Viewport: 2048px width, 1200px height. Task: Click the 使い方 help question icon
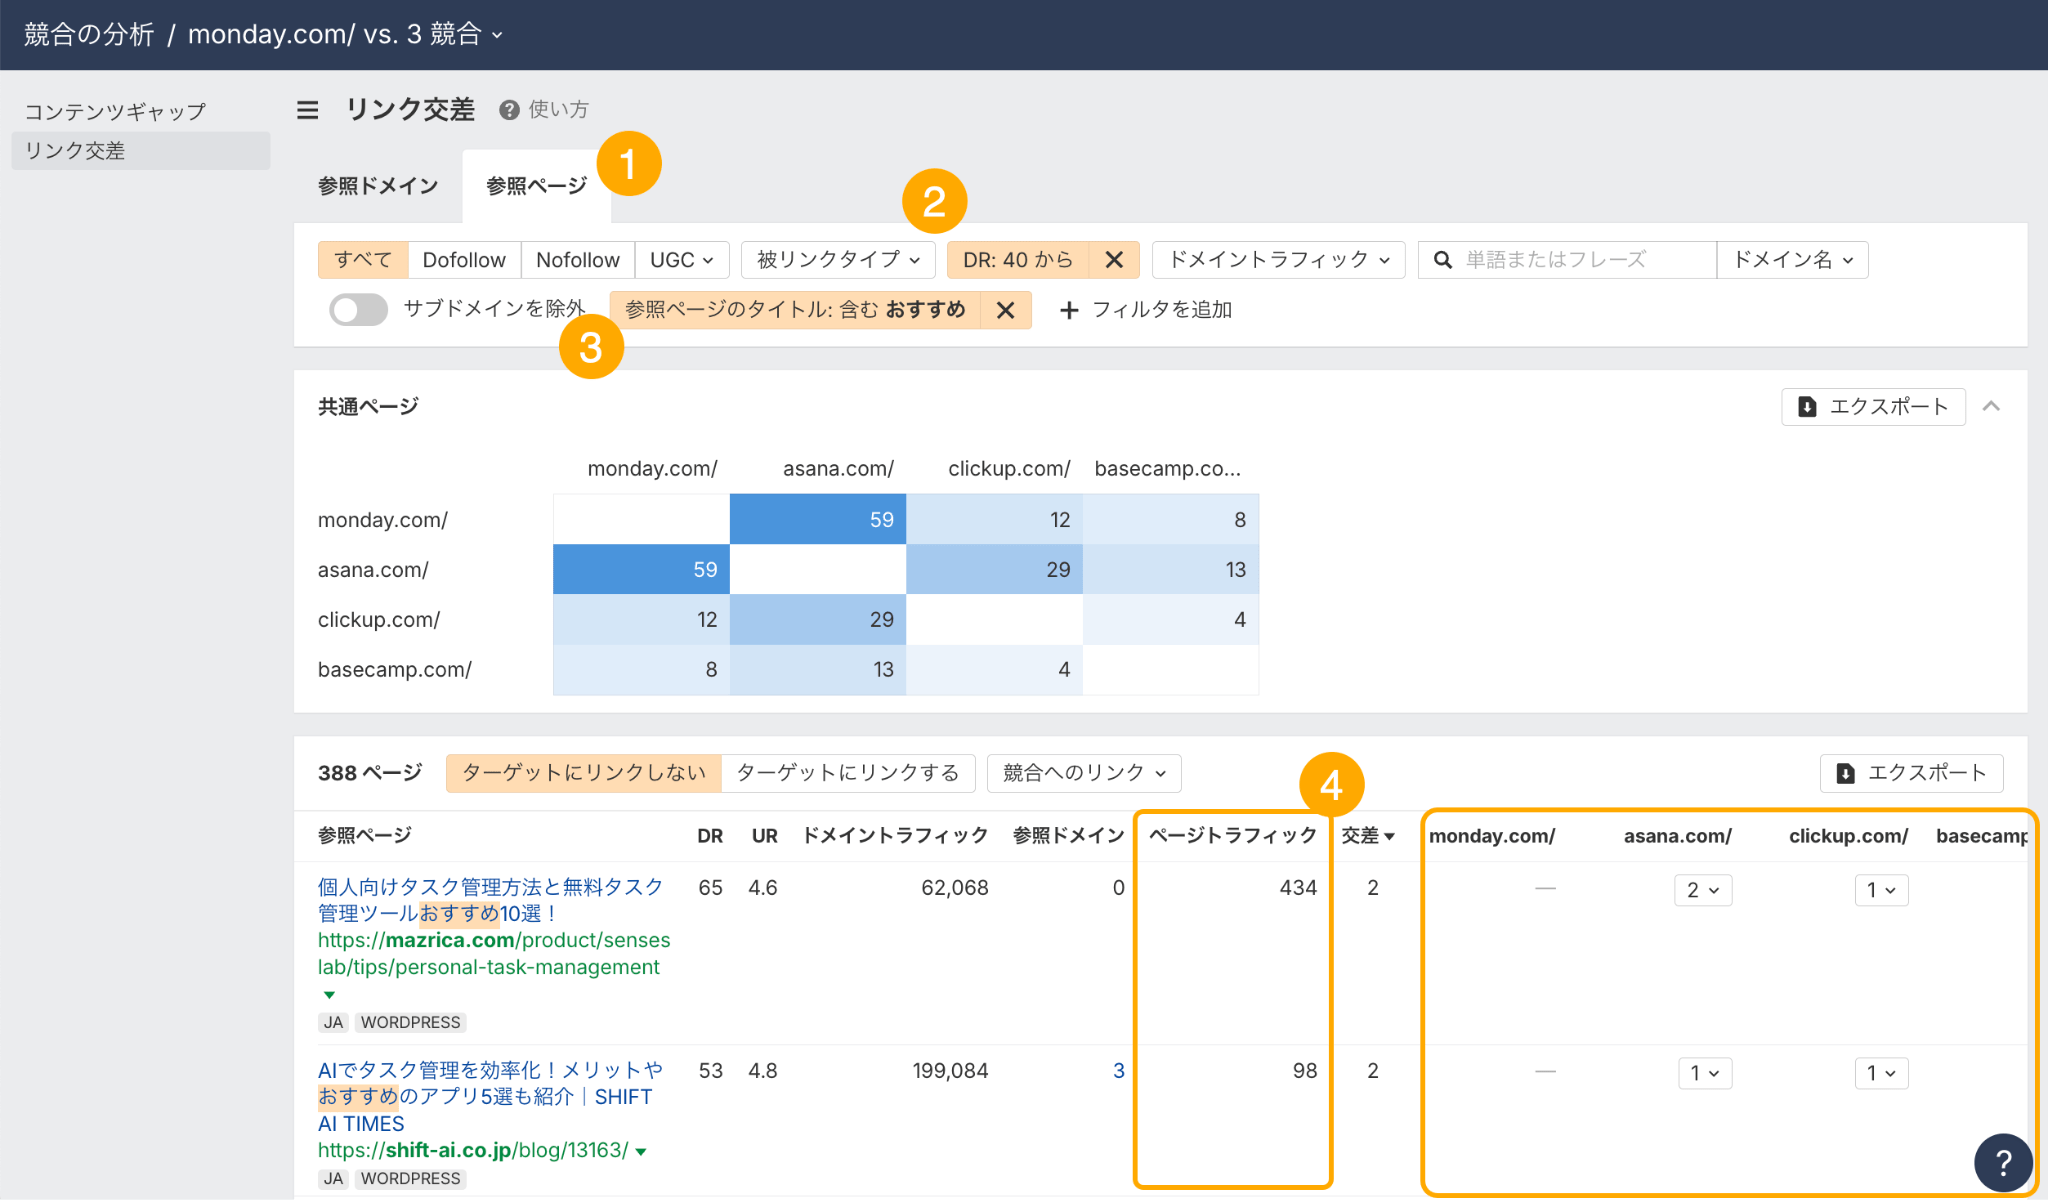click(509, 110)
